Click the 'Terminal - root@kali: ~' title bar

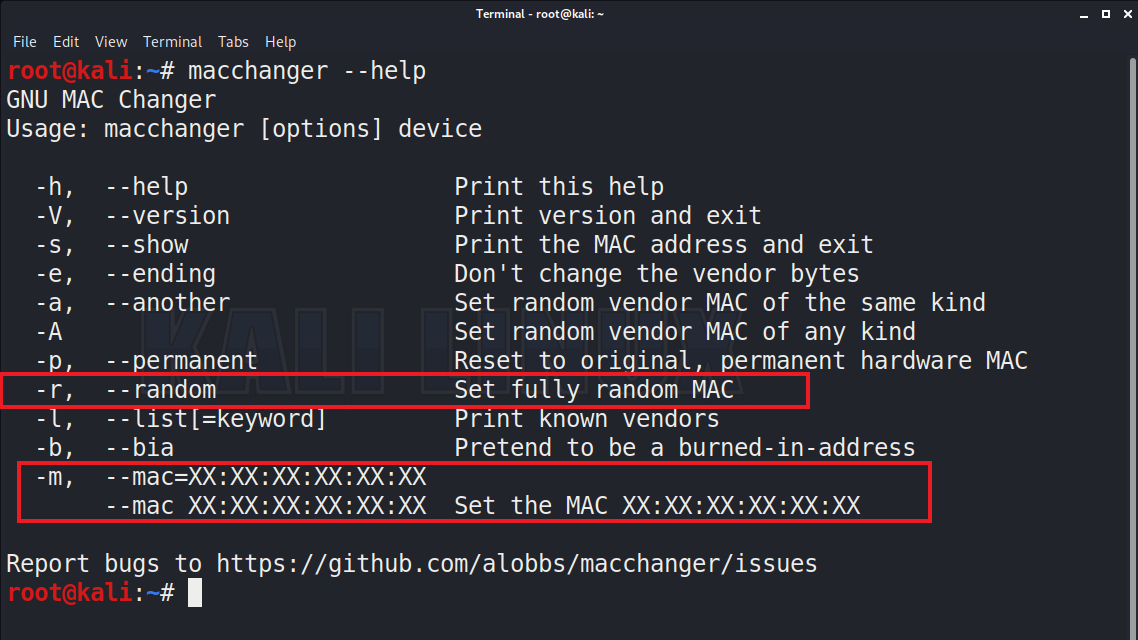[x=539, y=14]
